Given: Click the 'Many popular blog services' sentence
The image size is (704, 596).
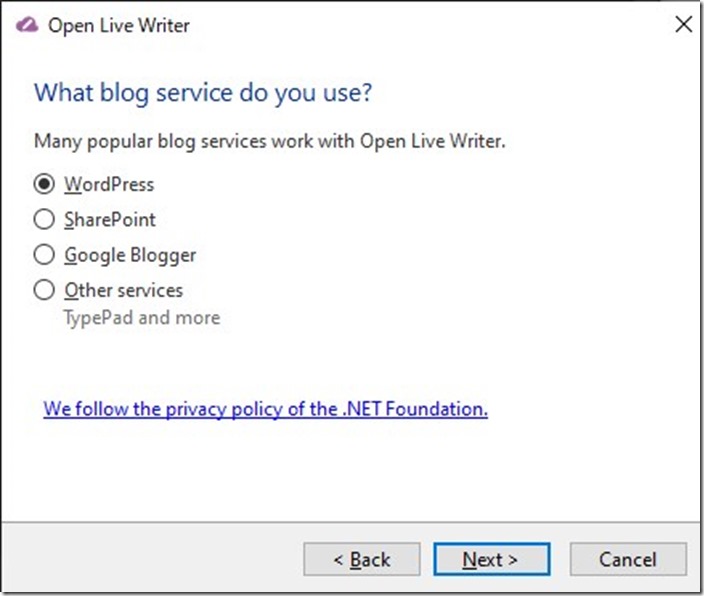Looking at the screenshot, I should pos(270,141).
